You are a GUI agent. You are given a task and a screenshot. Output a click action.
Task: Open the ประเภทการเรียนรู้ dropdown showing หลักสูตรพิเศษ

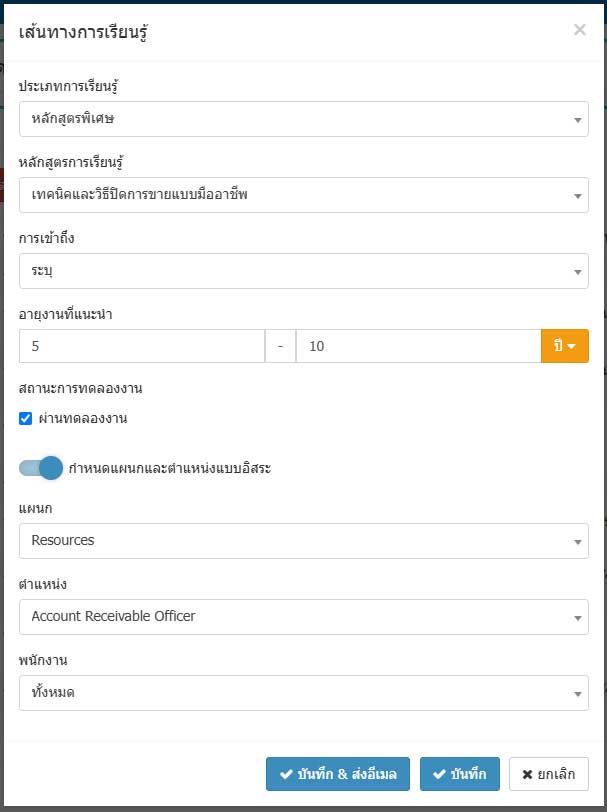(304, 119)
